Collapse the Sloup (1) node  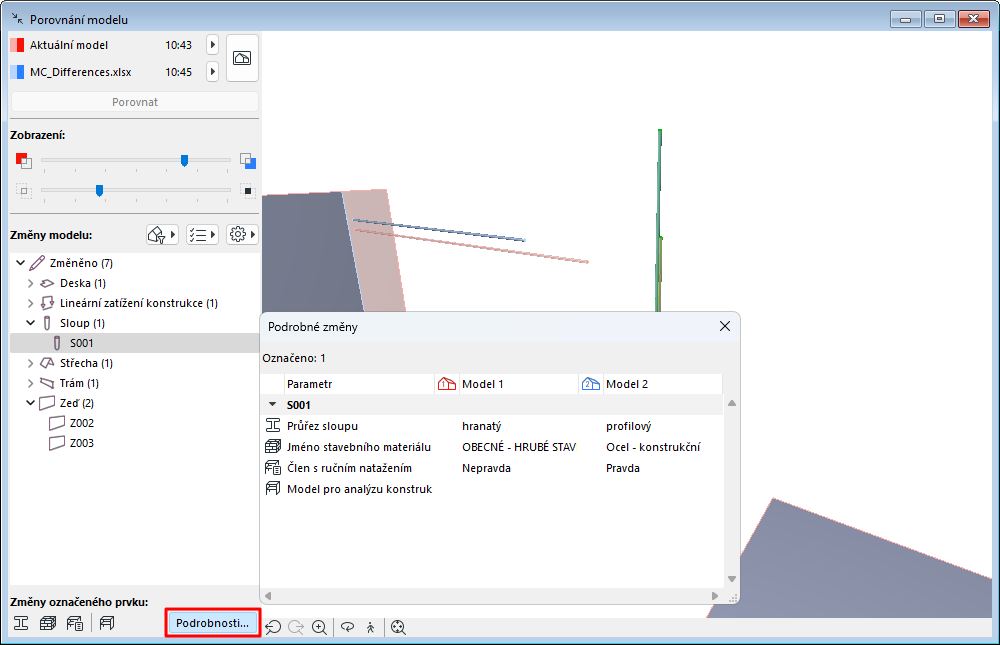pyautogui.click(x=31, y=323)
